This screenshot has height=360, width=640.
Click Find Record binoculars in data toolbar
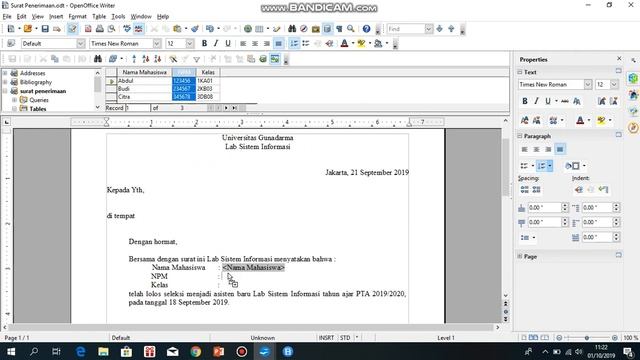(98, 59)
